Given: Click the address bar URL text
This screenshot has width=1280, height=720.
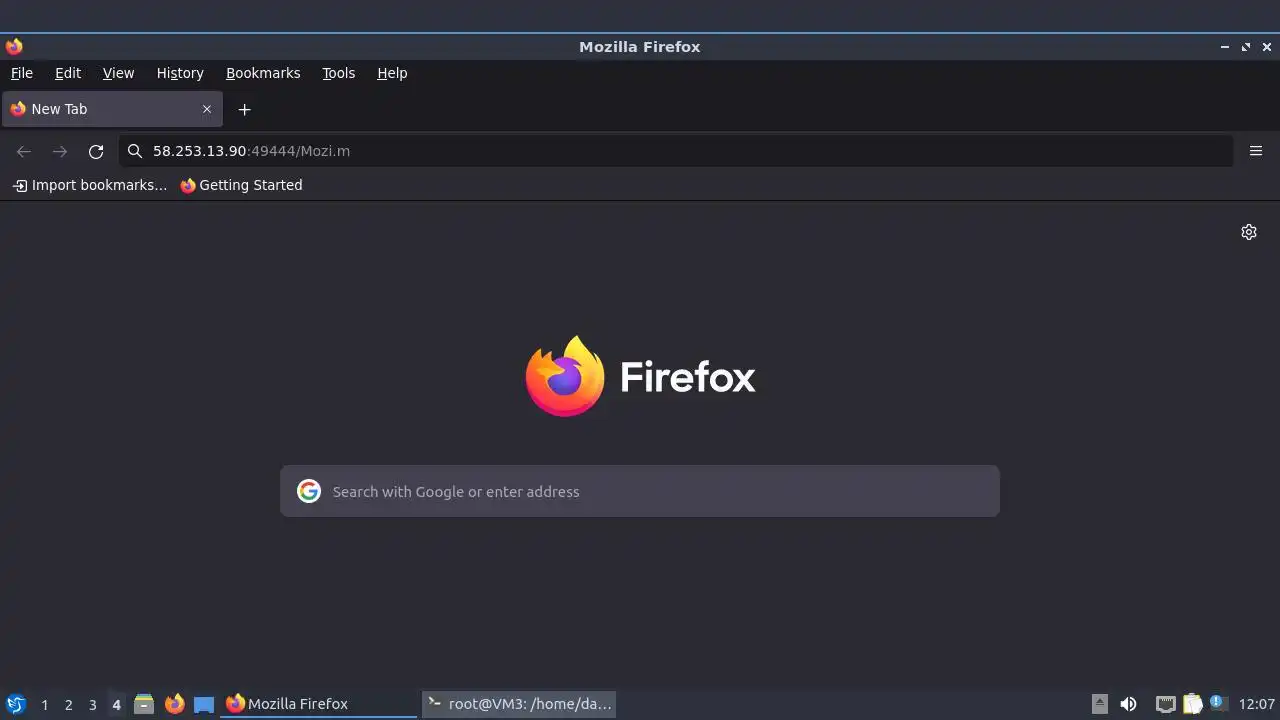Looking at the screenshot, I should [x=251, y=151].
